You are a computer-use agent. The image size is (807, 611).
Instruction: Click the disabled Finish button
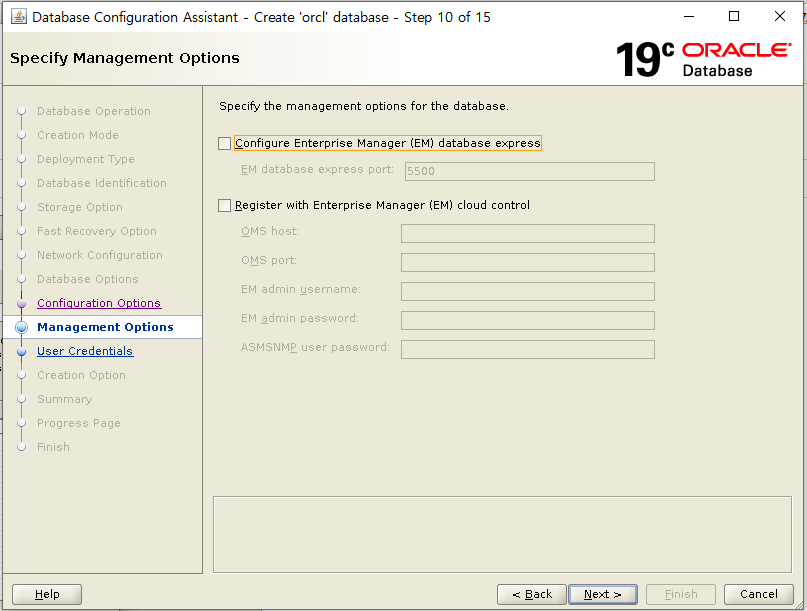[x=681, y=595]
